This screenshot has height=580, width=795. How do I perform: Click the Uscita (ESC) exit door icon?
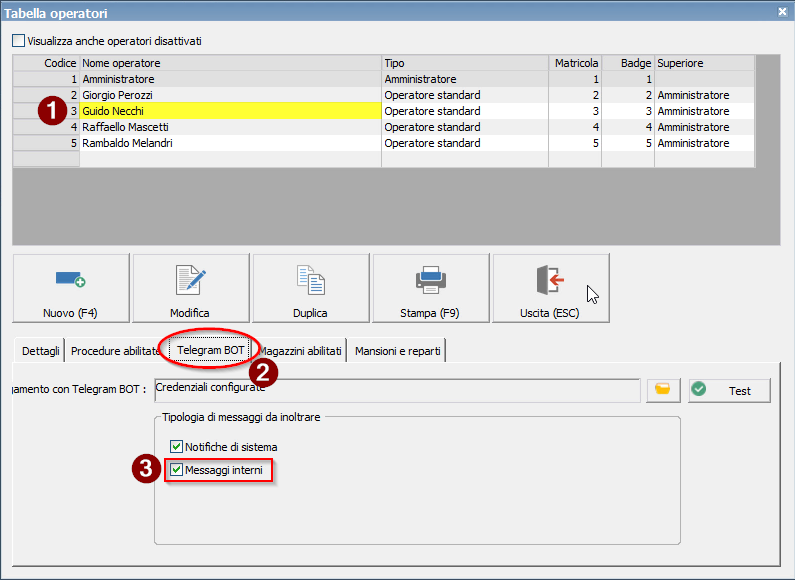pos(550,279)
